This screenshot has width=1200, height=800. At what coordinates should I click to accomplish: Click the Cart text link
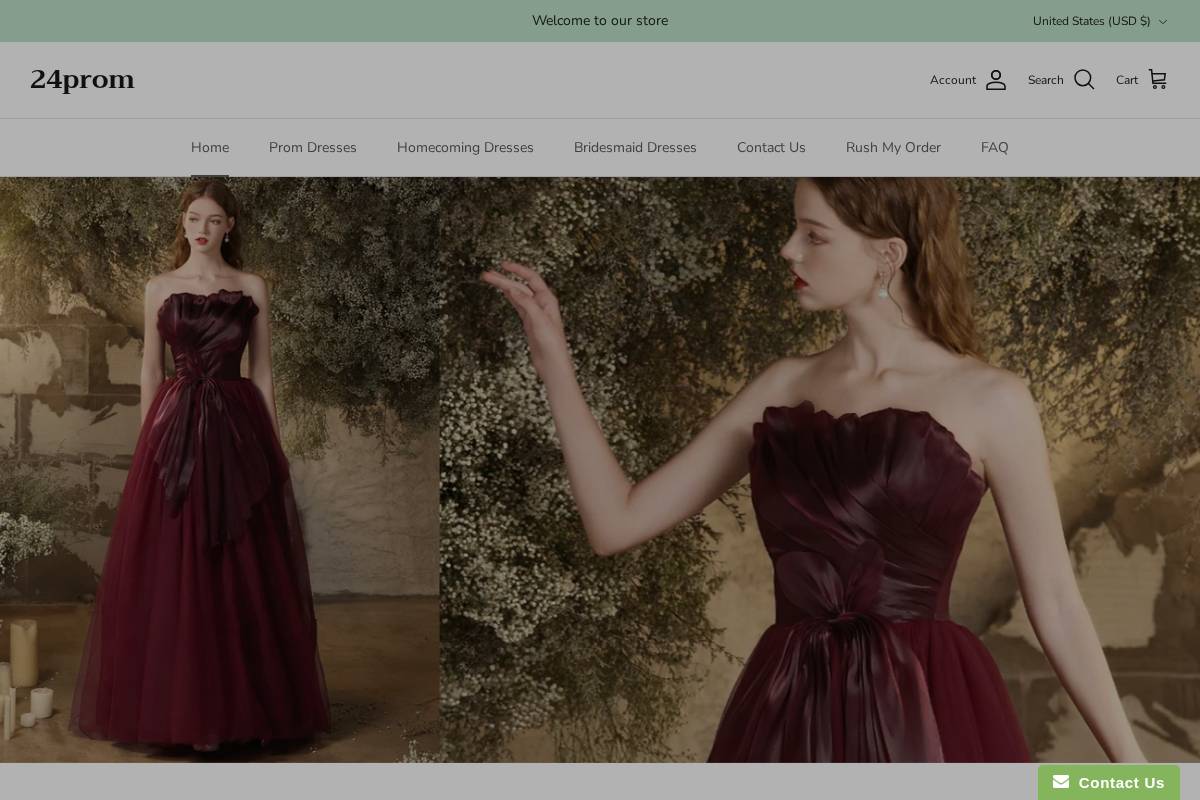tap(1127, 80)
